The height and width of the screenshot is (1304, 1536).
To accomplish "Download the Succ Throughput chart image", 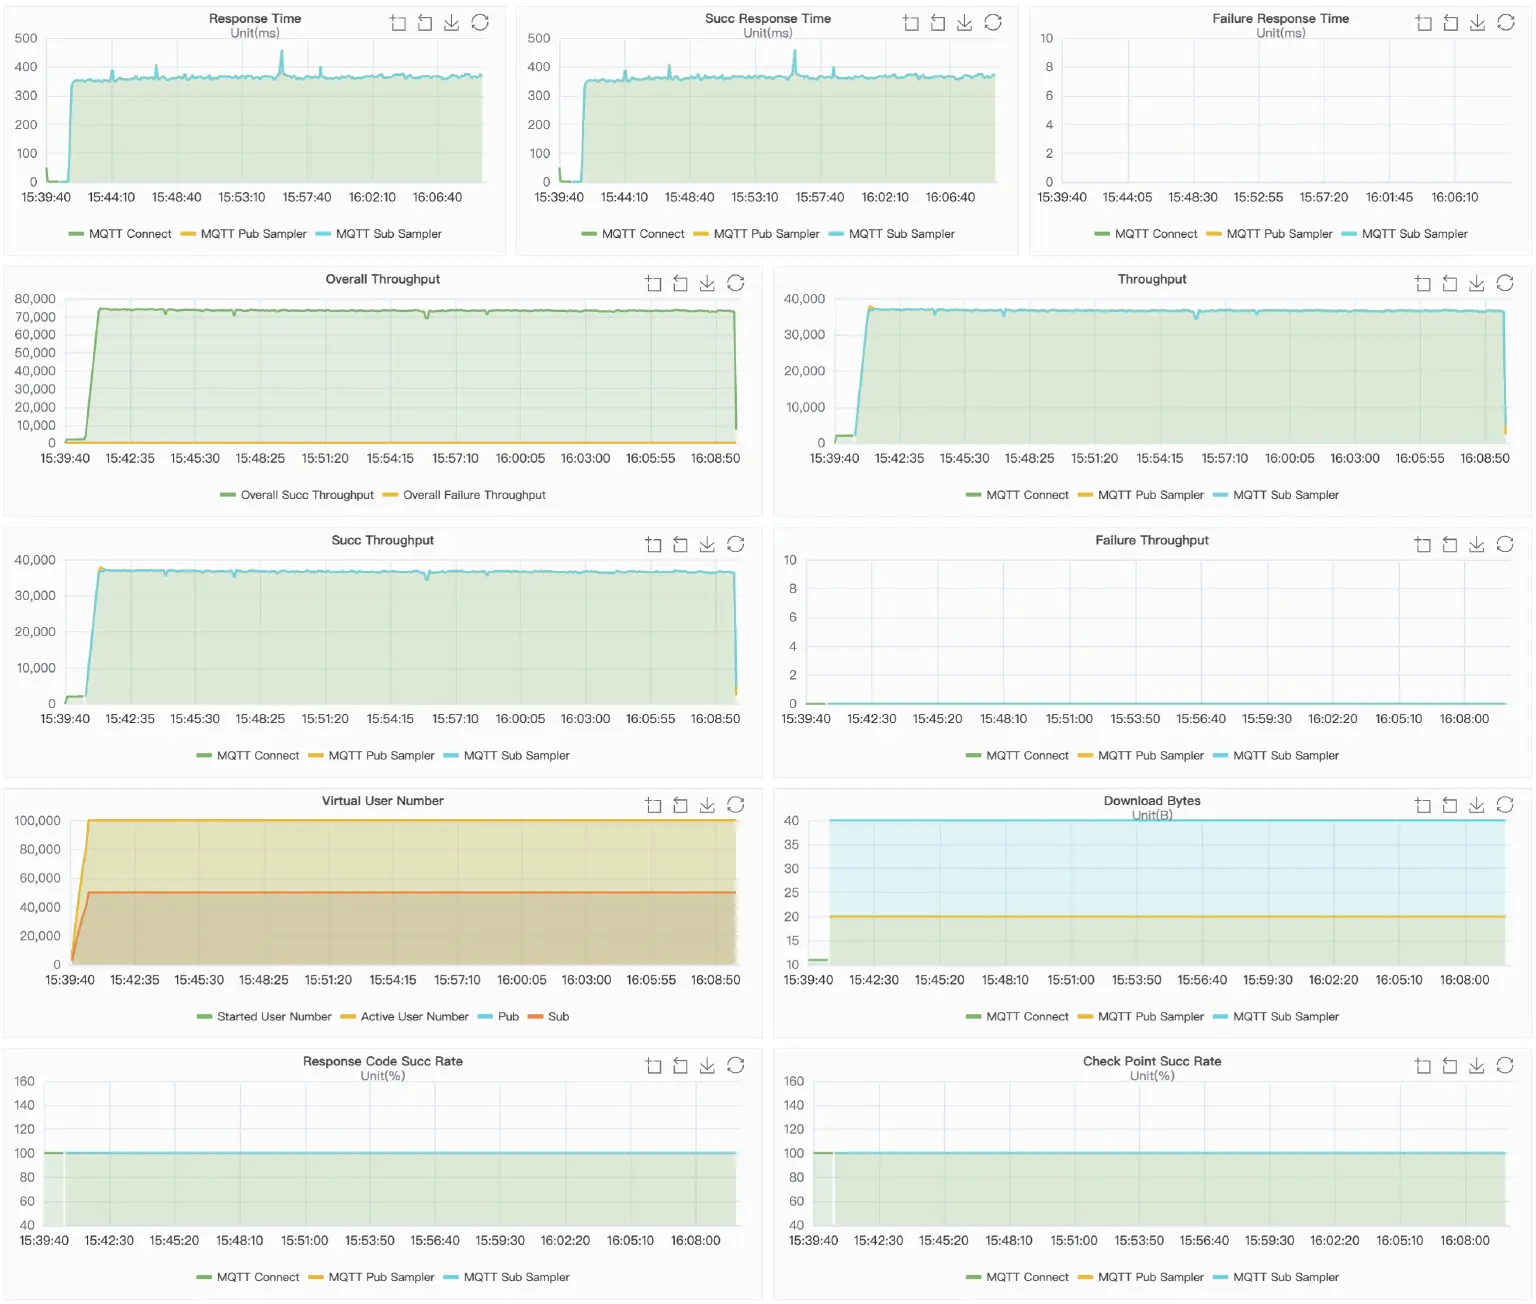I will pyautogui.click(x=707, y=544).
